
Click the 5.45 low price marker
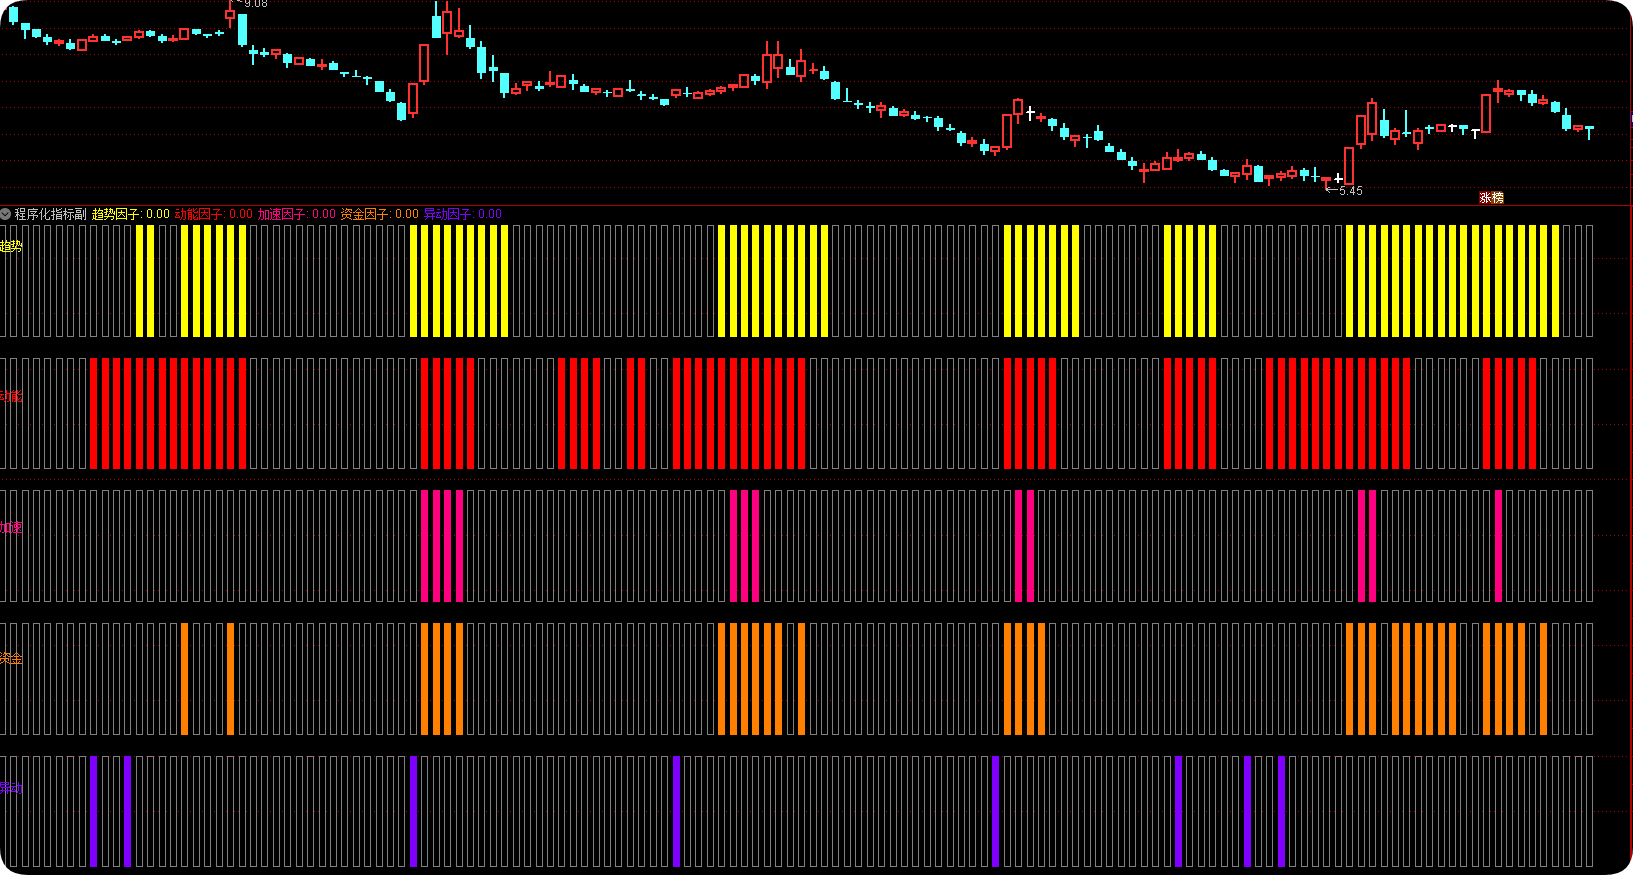pyautogui.click(x=1350, y=191)
